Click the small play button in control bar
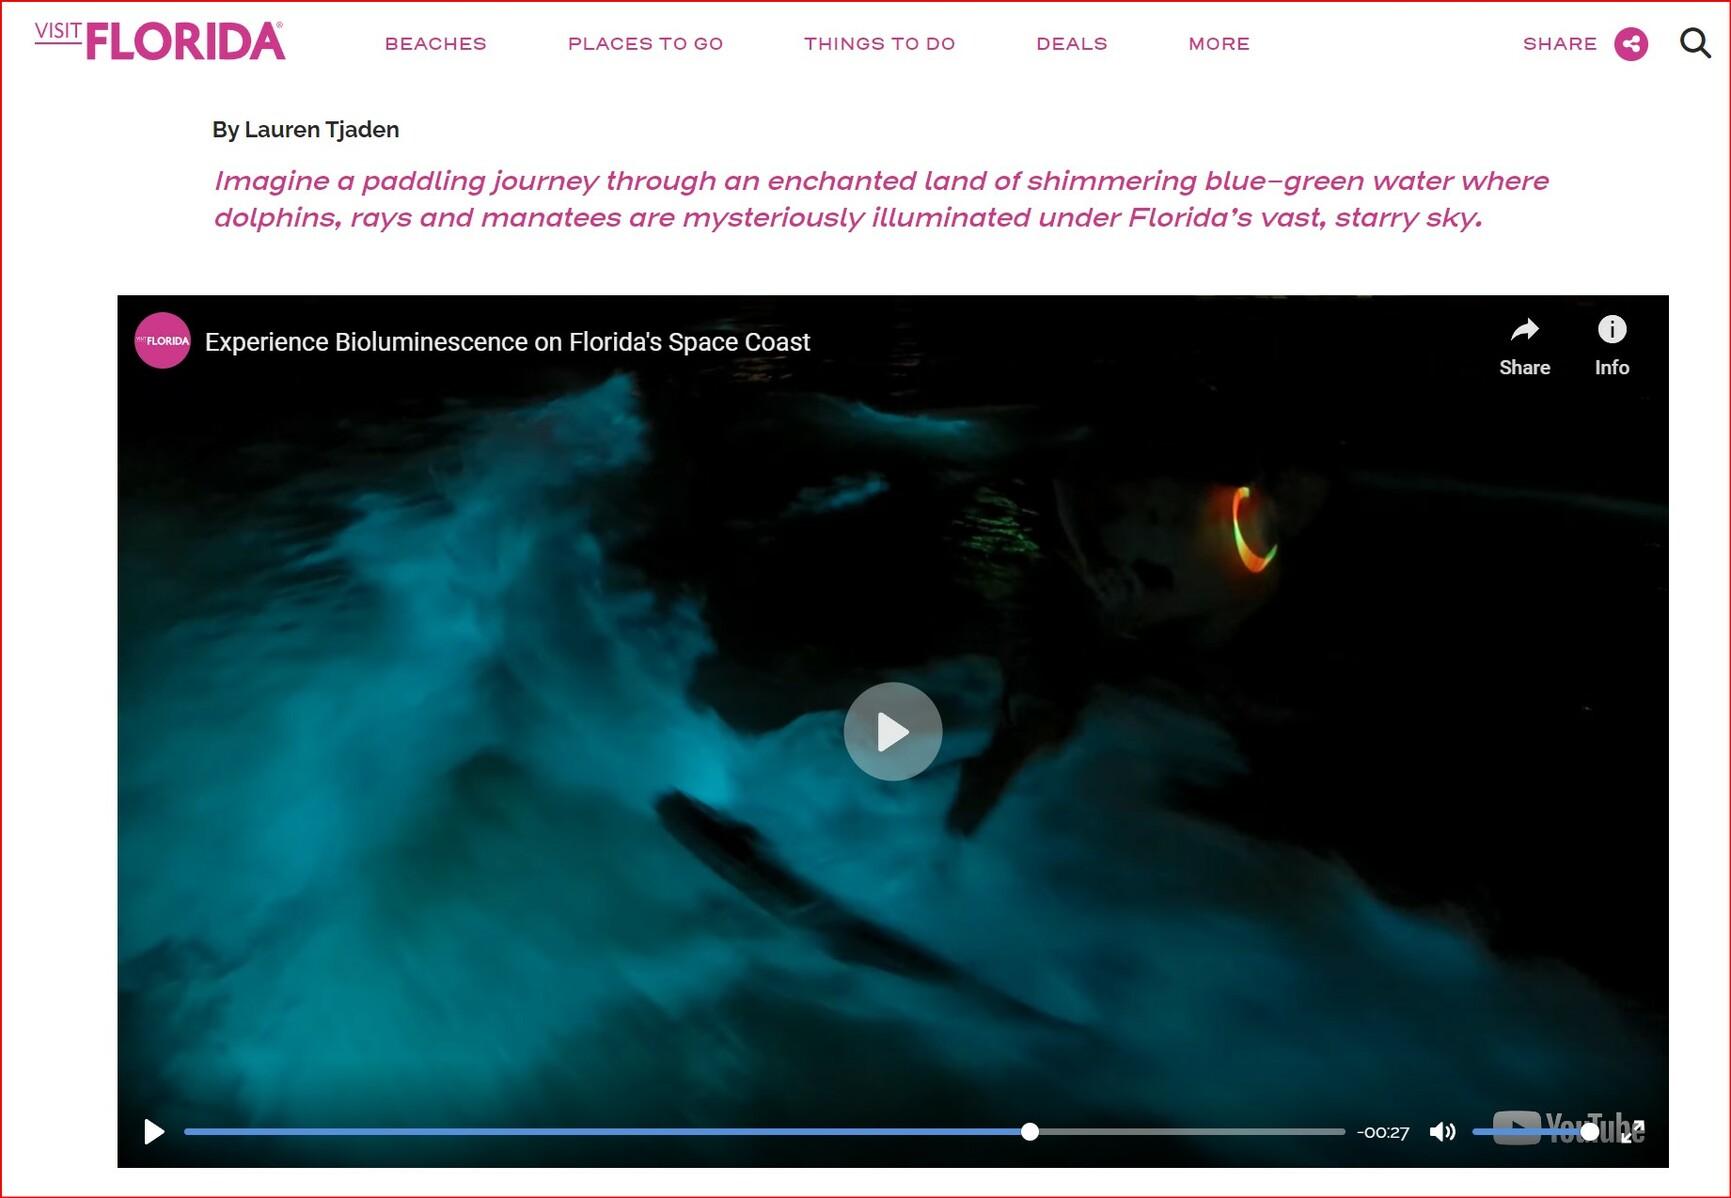The image size is (1731, 1198). click(x=154, y=1132)
